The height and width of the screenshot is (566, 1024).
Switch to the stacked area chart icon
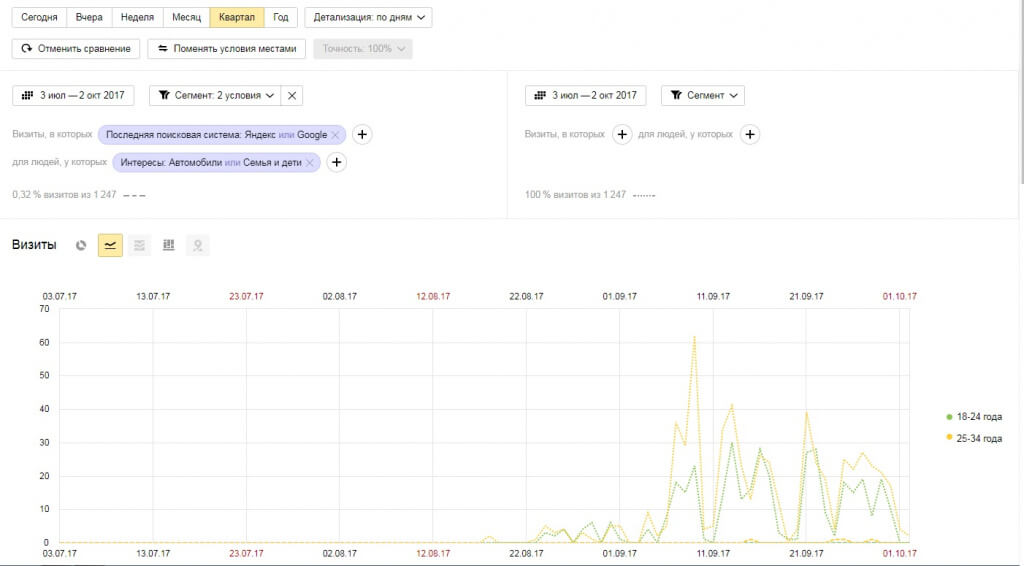point(139,245)
